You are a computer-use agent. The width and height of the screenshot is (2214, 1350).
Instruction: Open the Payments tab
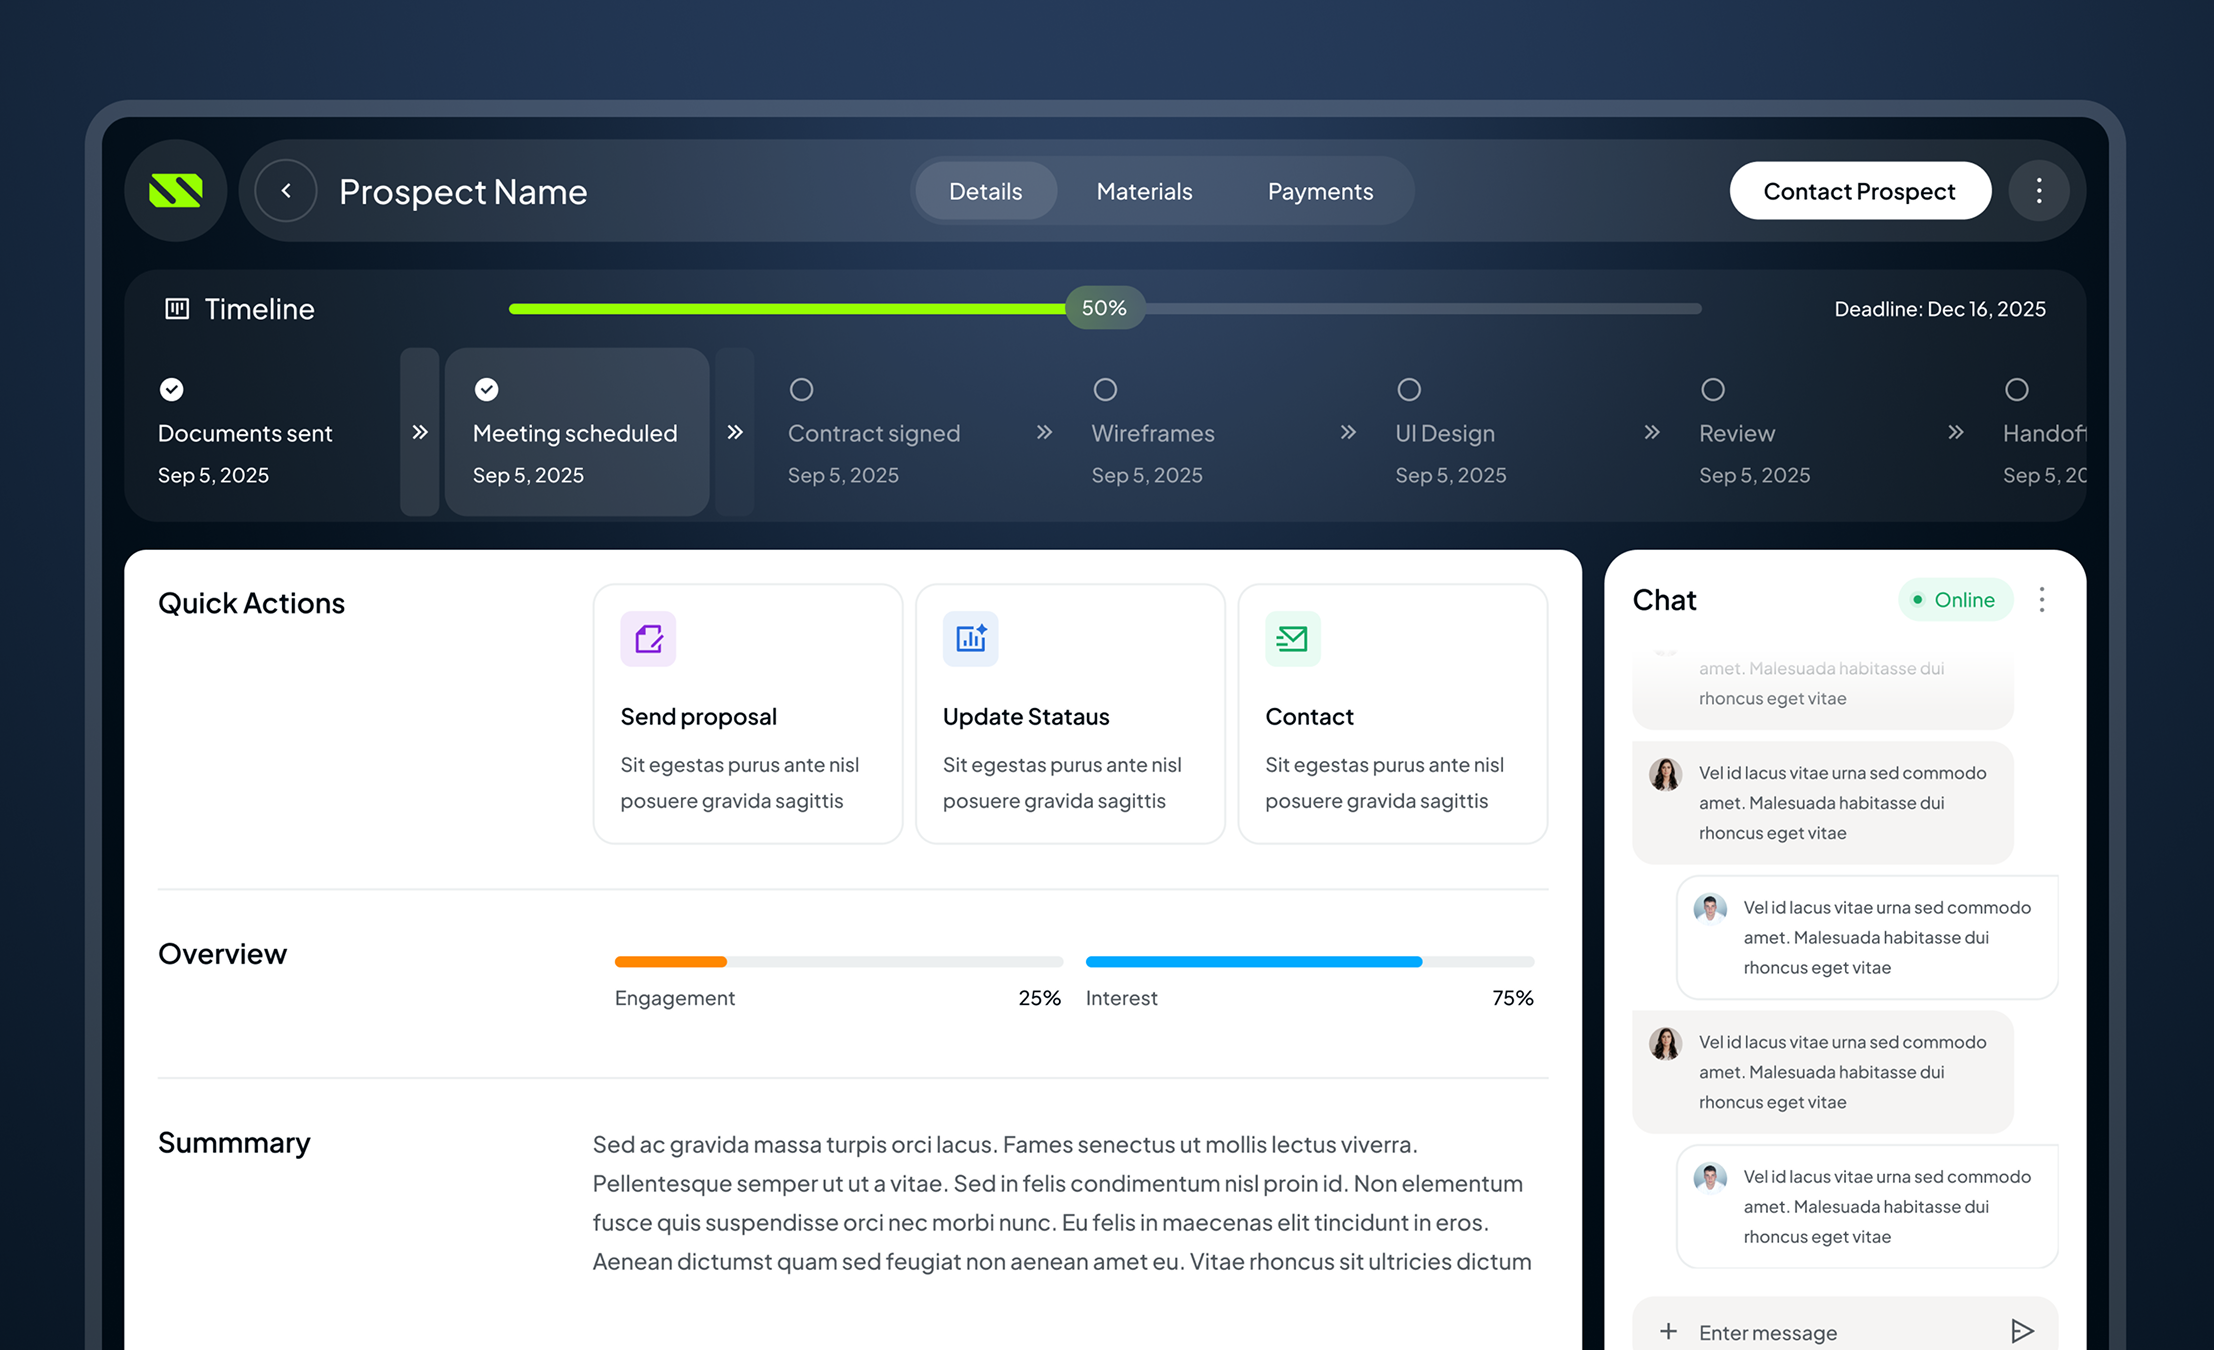(x=1320, y=191)
